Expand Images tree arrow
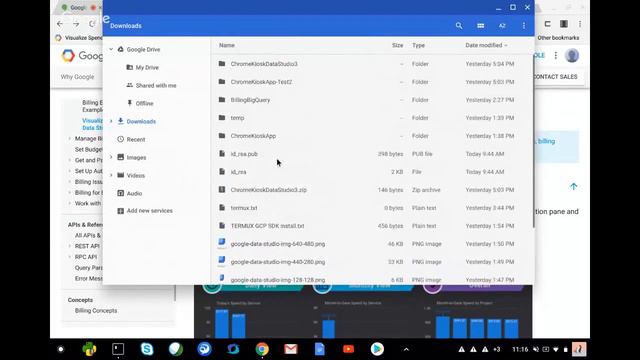The height and width of the screenshot is (360, 640). [111, 157]
